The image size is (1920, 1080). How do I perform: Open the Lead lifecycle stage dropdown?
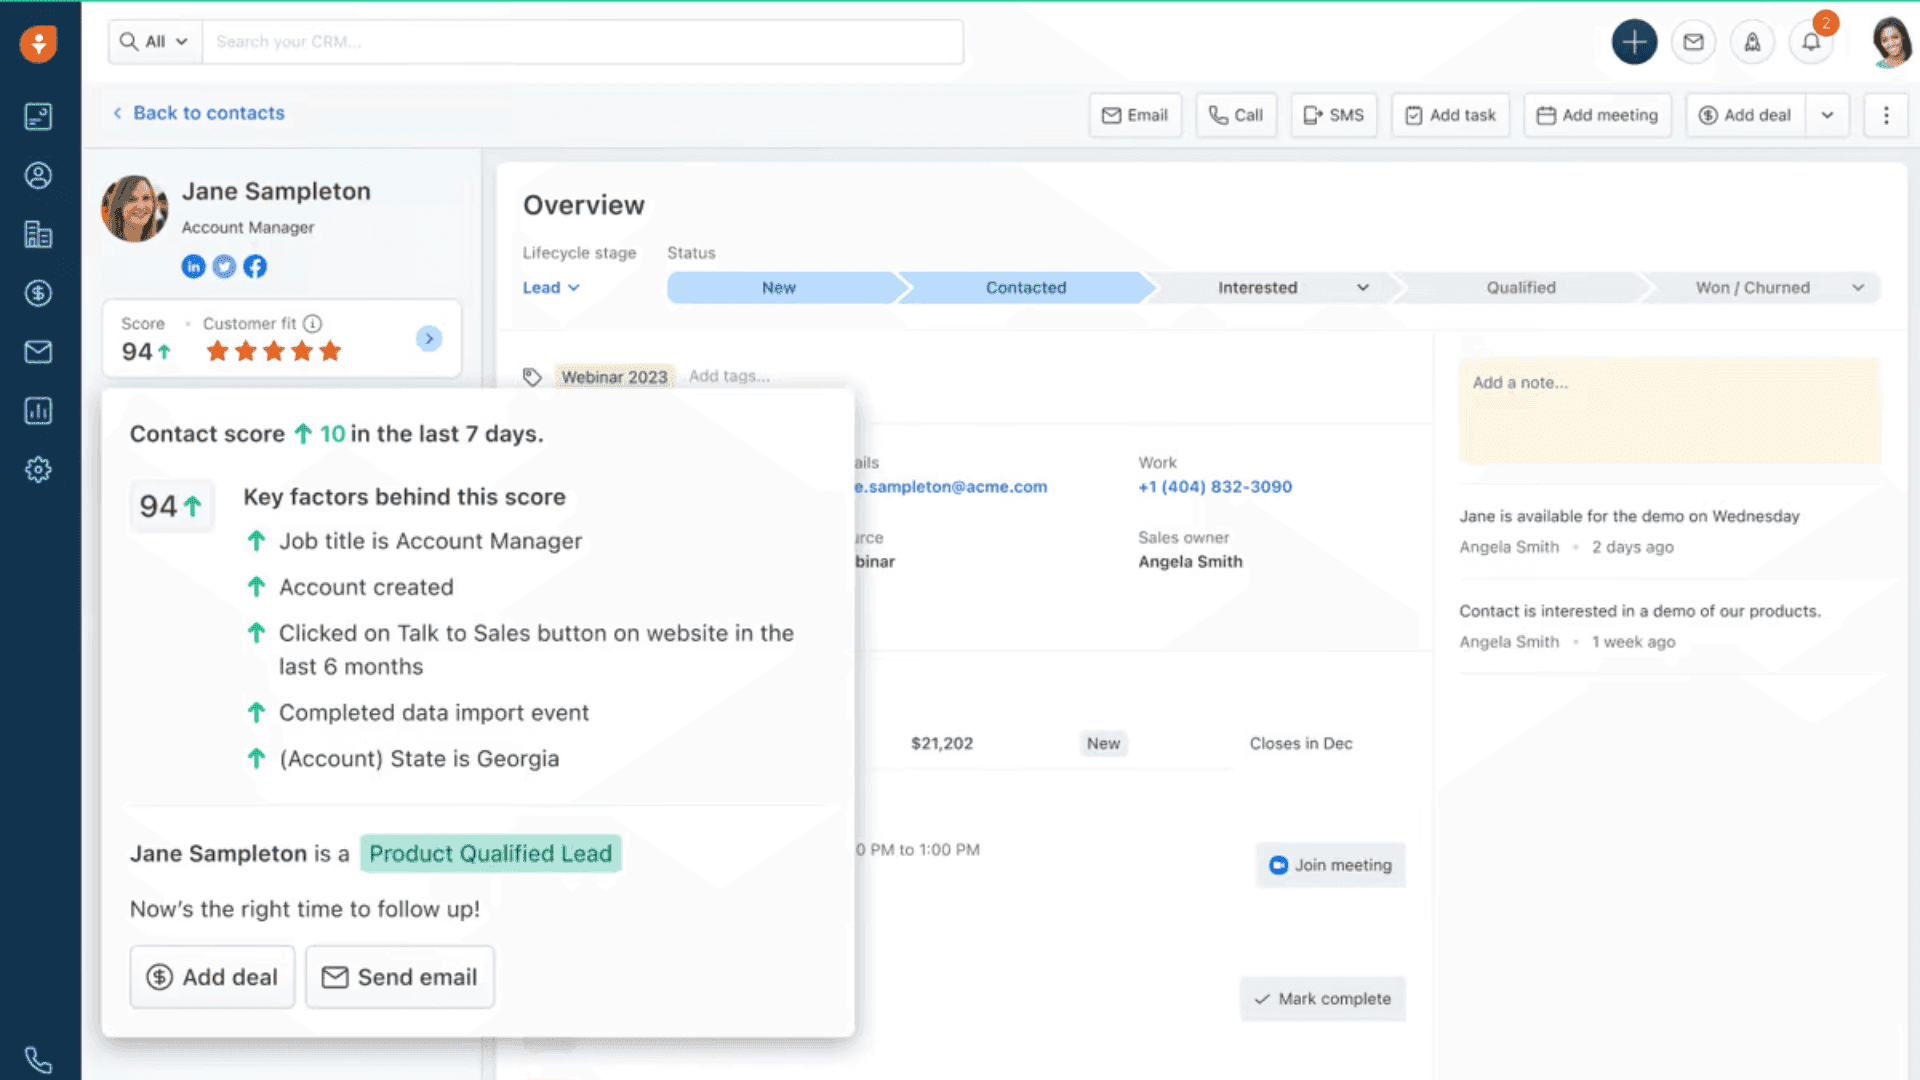[x=551, y=287]
